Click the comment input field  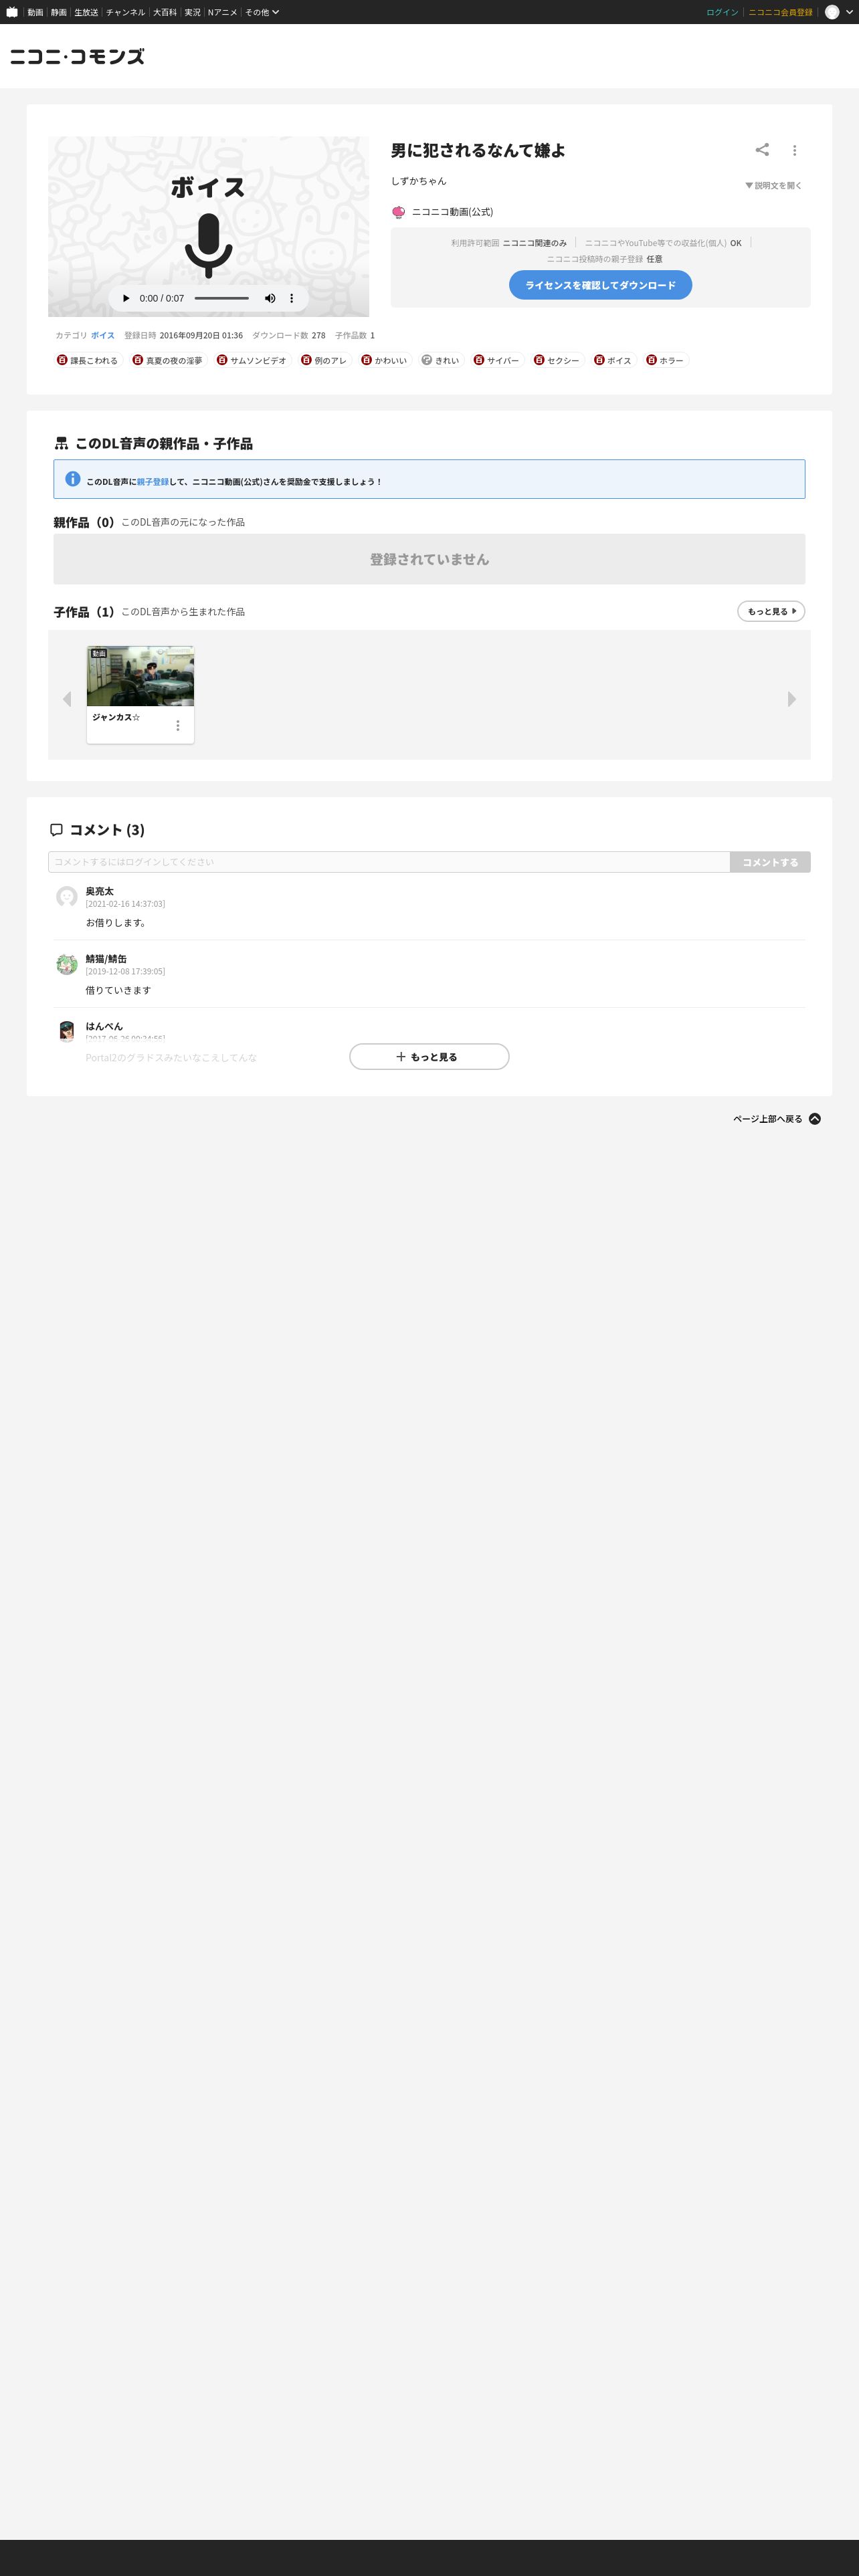tap(389, 862)
